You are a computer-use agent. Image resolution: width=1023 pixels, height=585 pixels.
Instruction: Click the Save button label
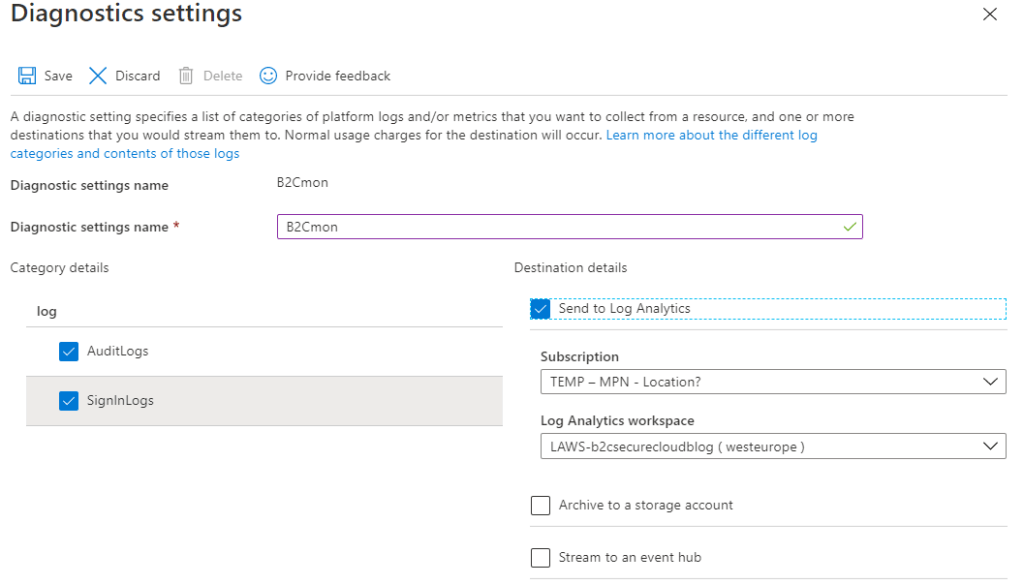[x=58, y=76]
